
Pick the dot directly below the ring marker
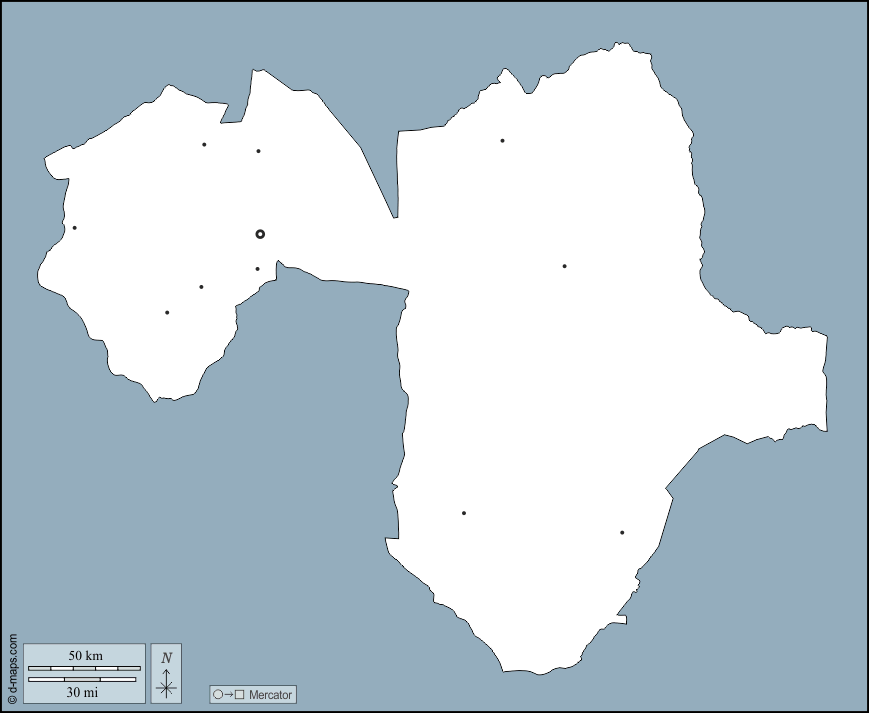(257, 269)
